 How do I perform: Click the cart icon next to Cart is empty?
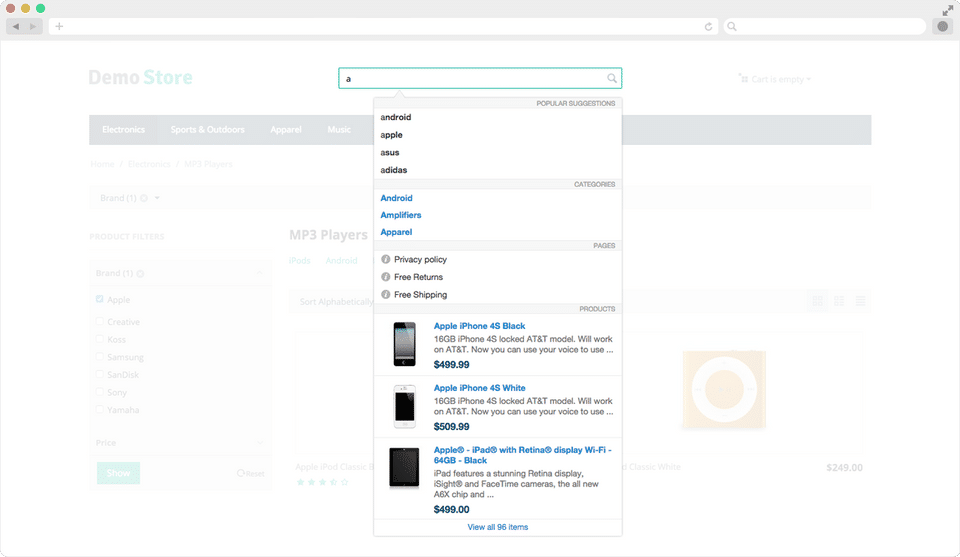[743, 78]
